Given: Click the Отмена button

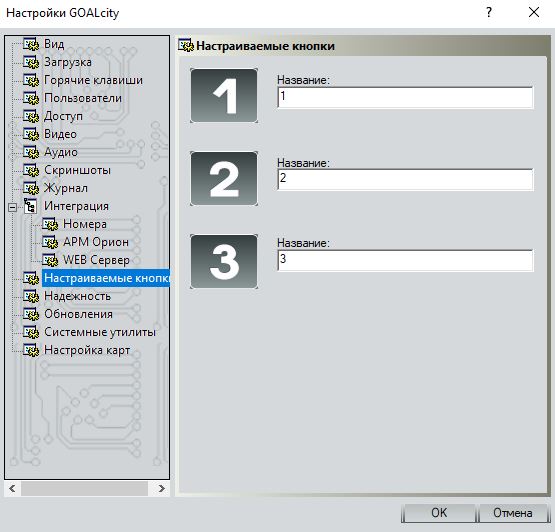Looking at the screenshot, I should coord(513,513).
